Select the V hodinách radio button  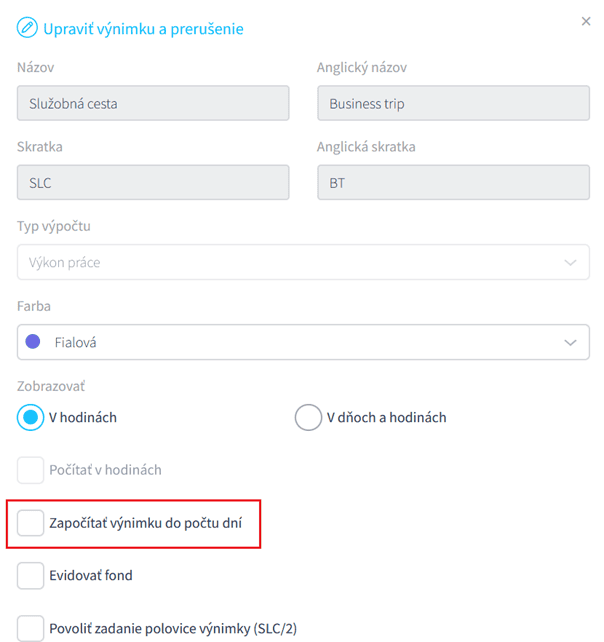31,417
